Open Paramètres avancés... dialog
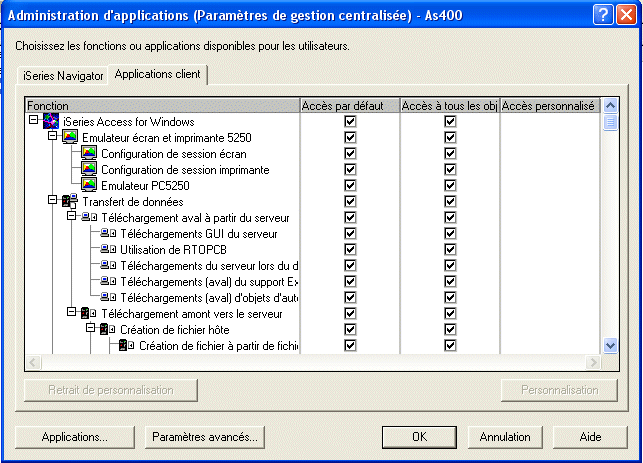The height and width of the screenshot is (463, 643). (x=205, y=437)
